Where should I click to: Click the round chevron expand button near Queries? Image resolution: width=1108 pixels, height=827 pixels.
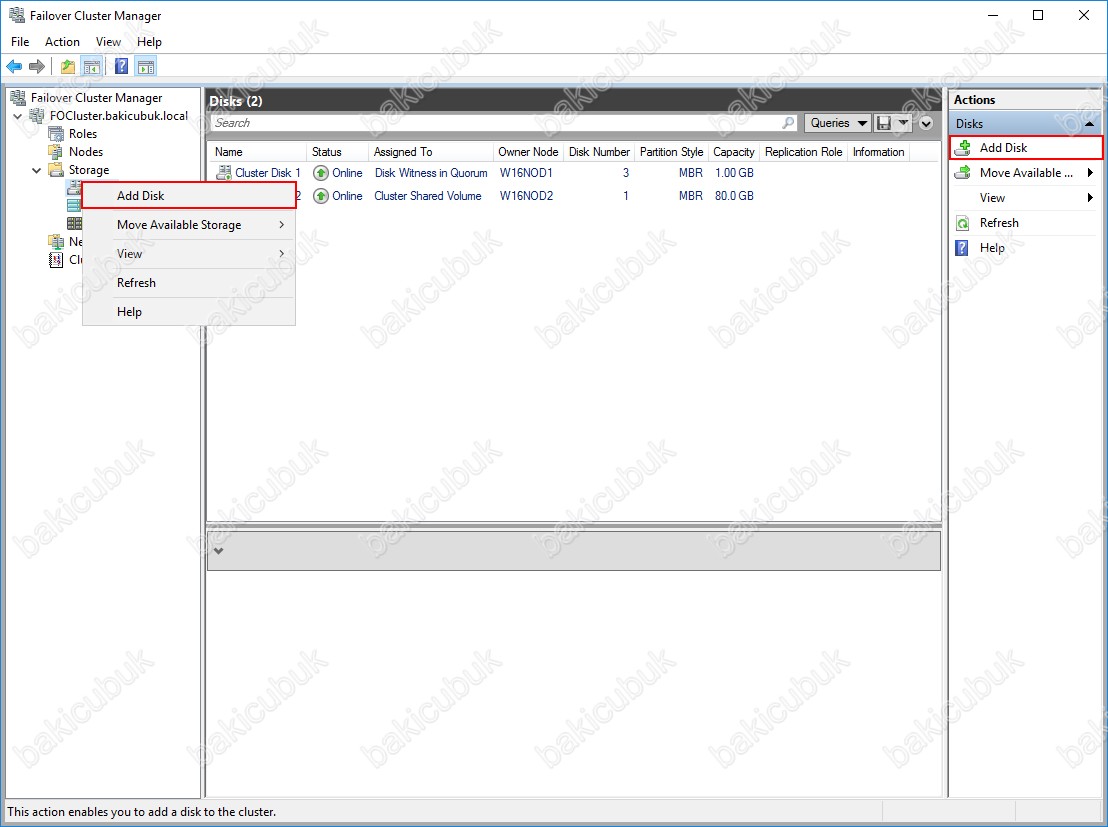click(926, 124)
